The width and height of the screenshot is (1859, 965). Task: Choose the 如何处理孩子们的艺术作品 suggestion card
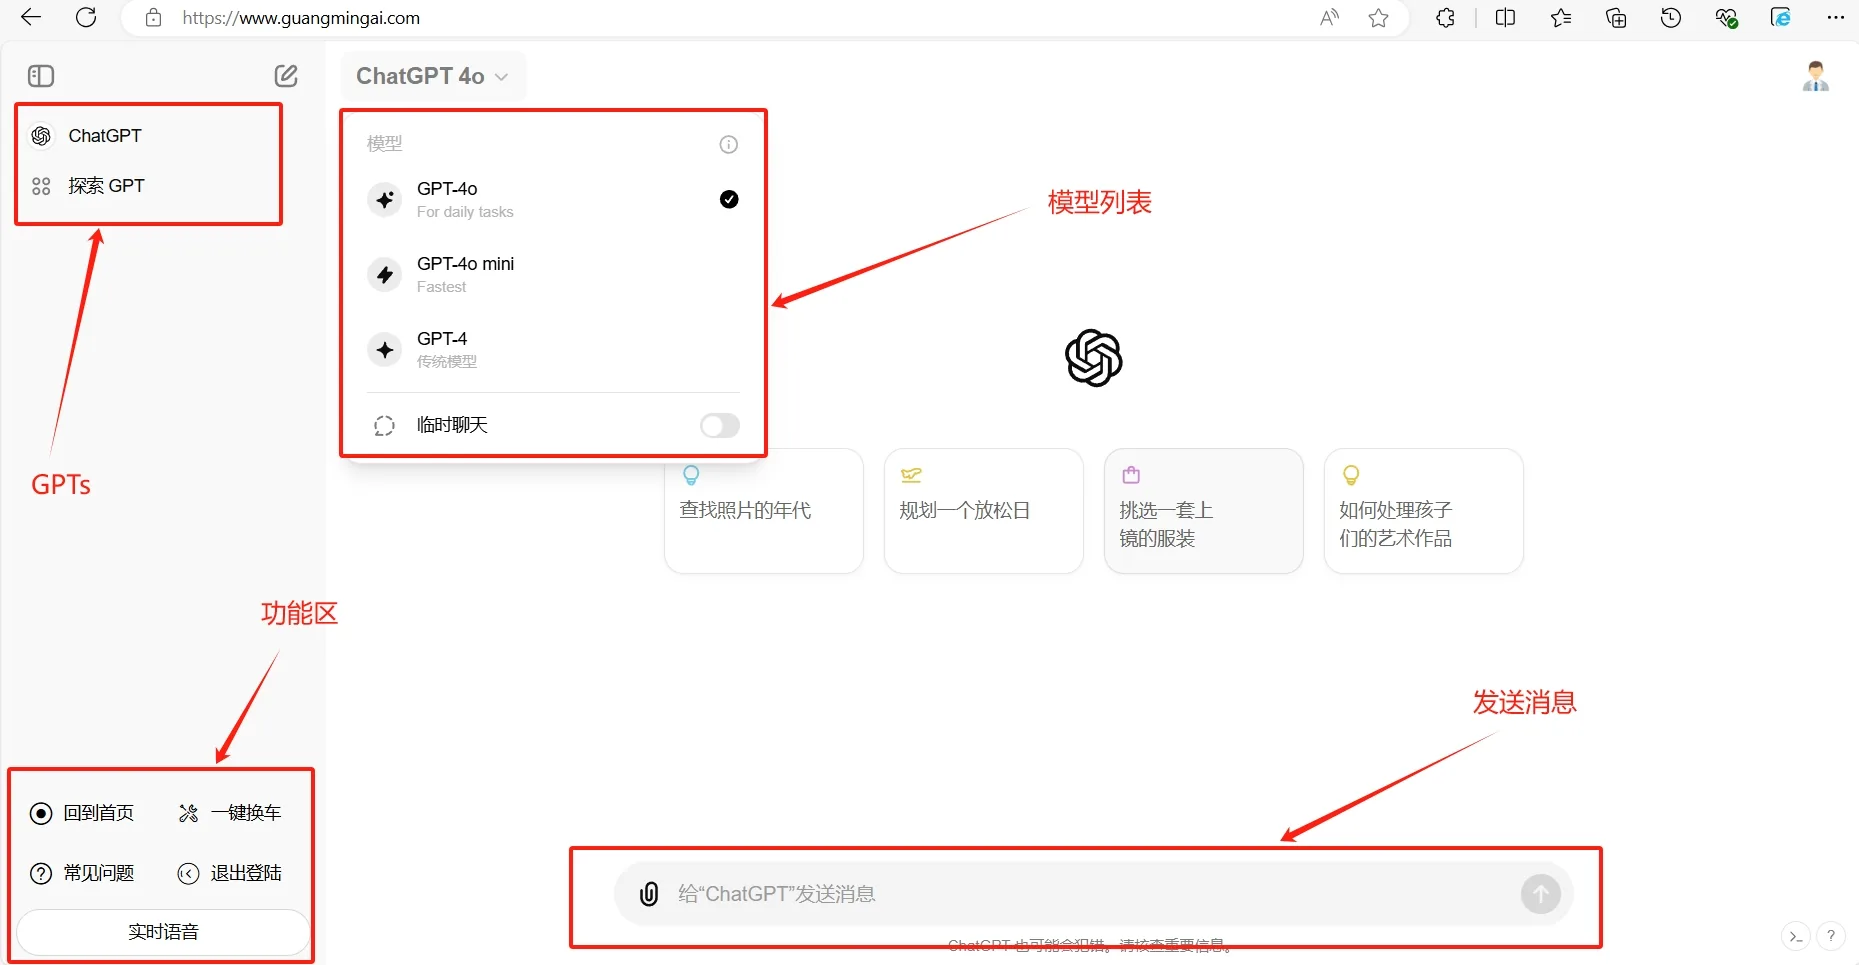tap(1424, 511)
